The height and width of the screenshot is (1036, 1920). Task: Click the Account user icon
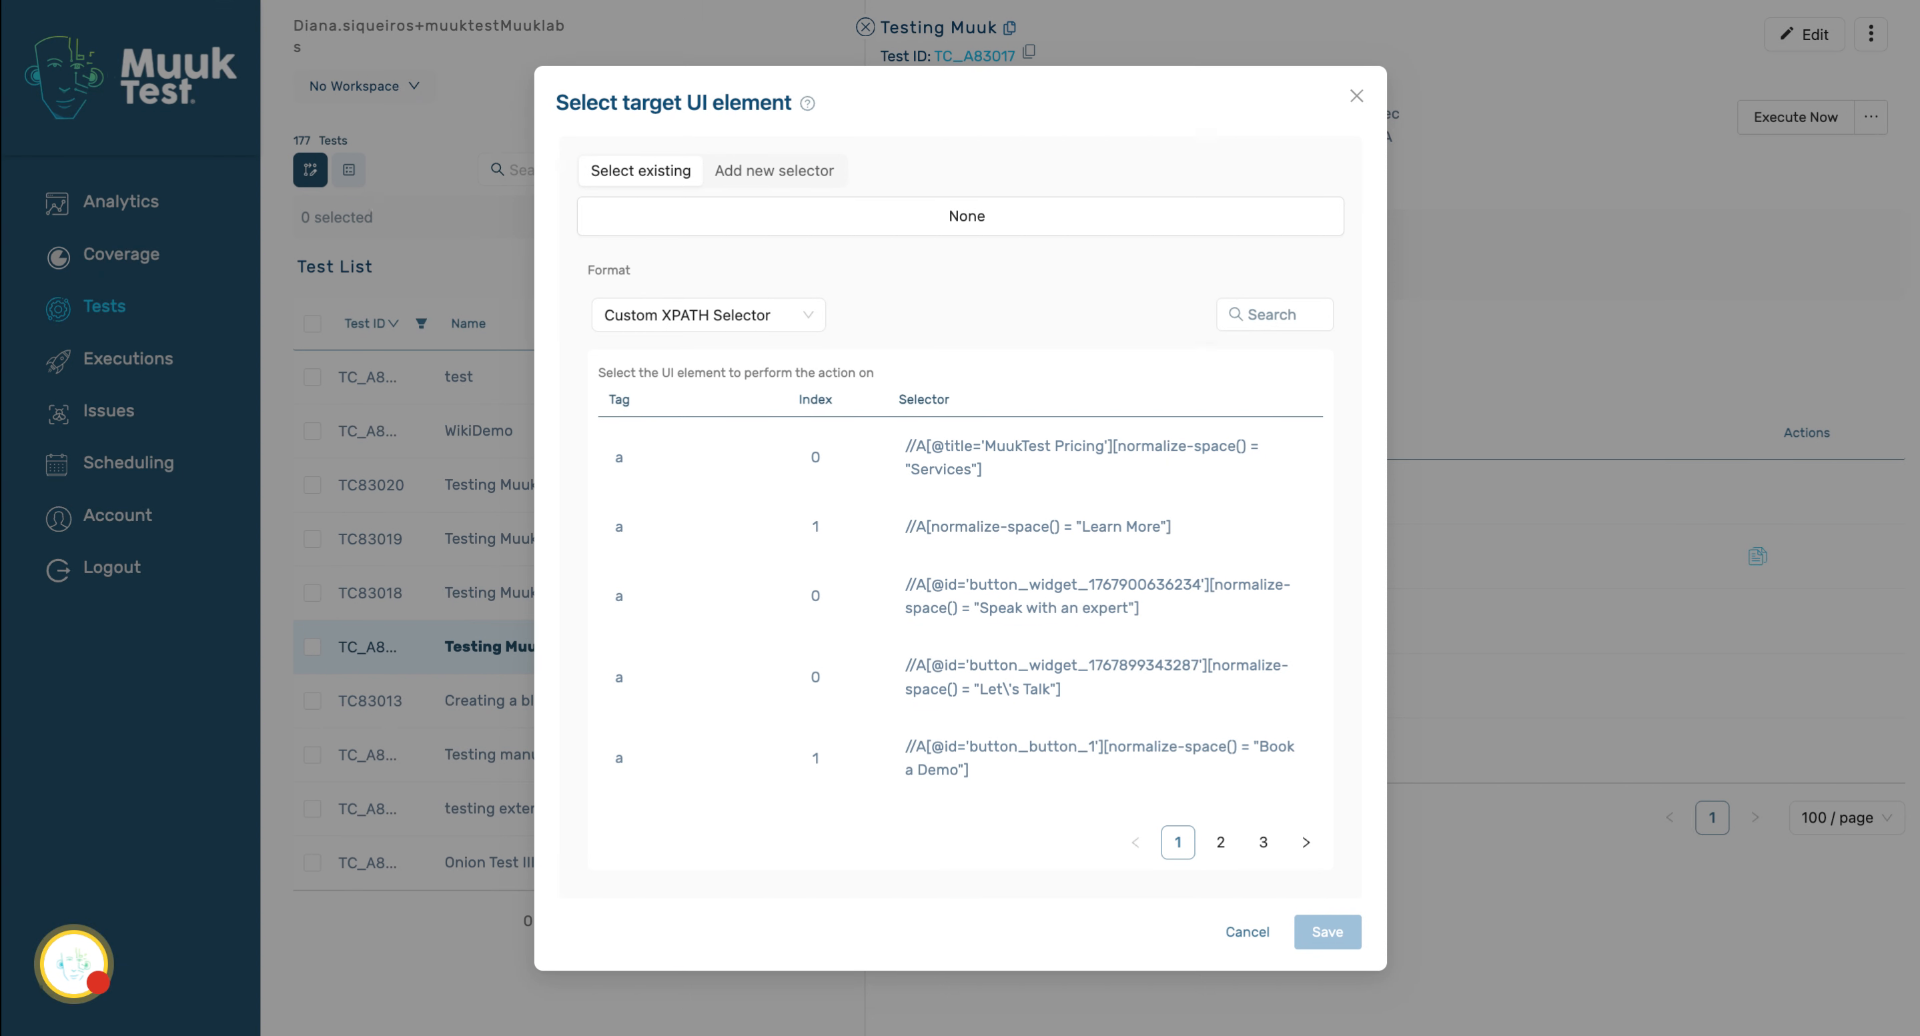tap(58, 517)
